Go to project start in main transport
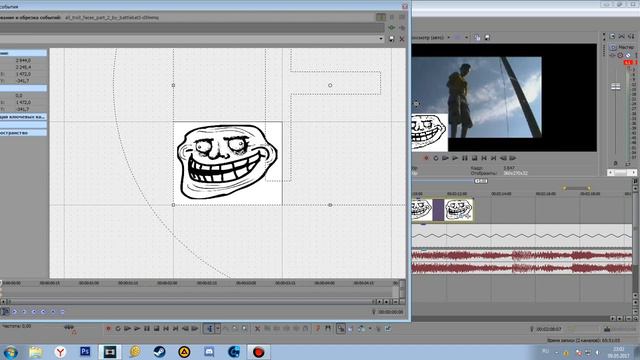Image resolution: width=640 pixels, height=360 pixels. tap(166, 328)
